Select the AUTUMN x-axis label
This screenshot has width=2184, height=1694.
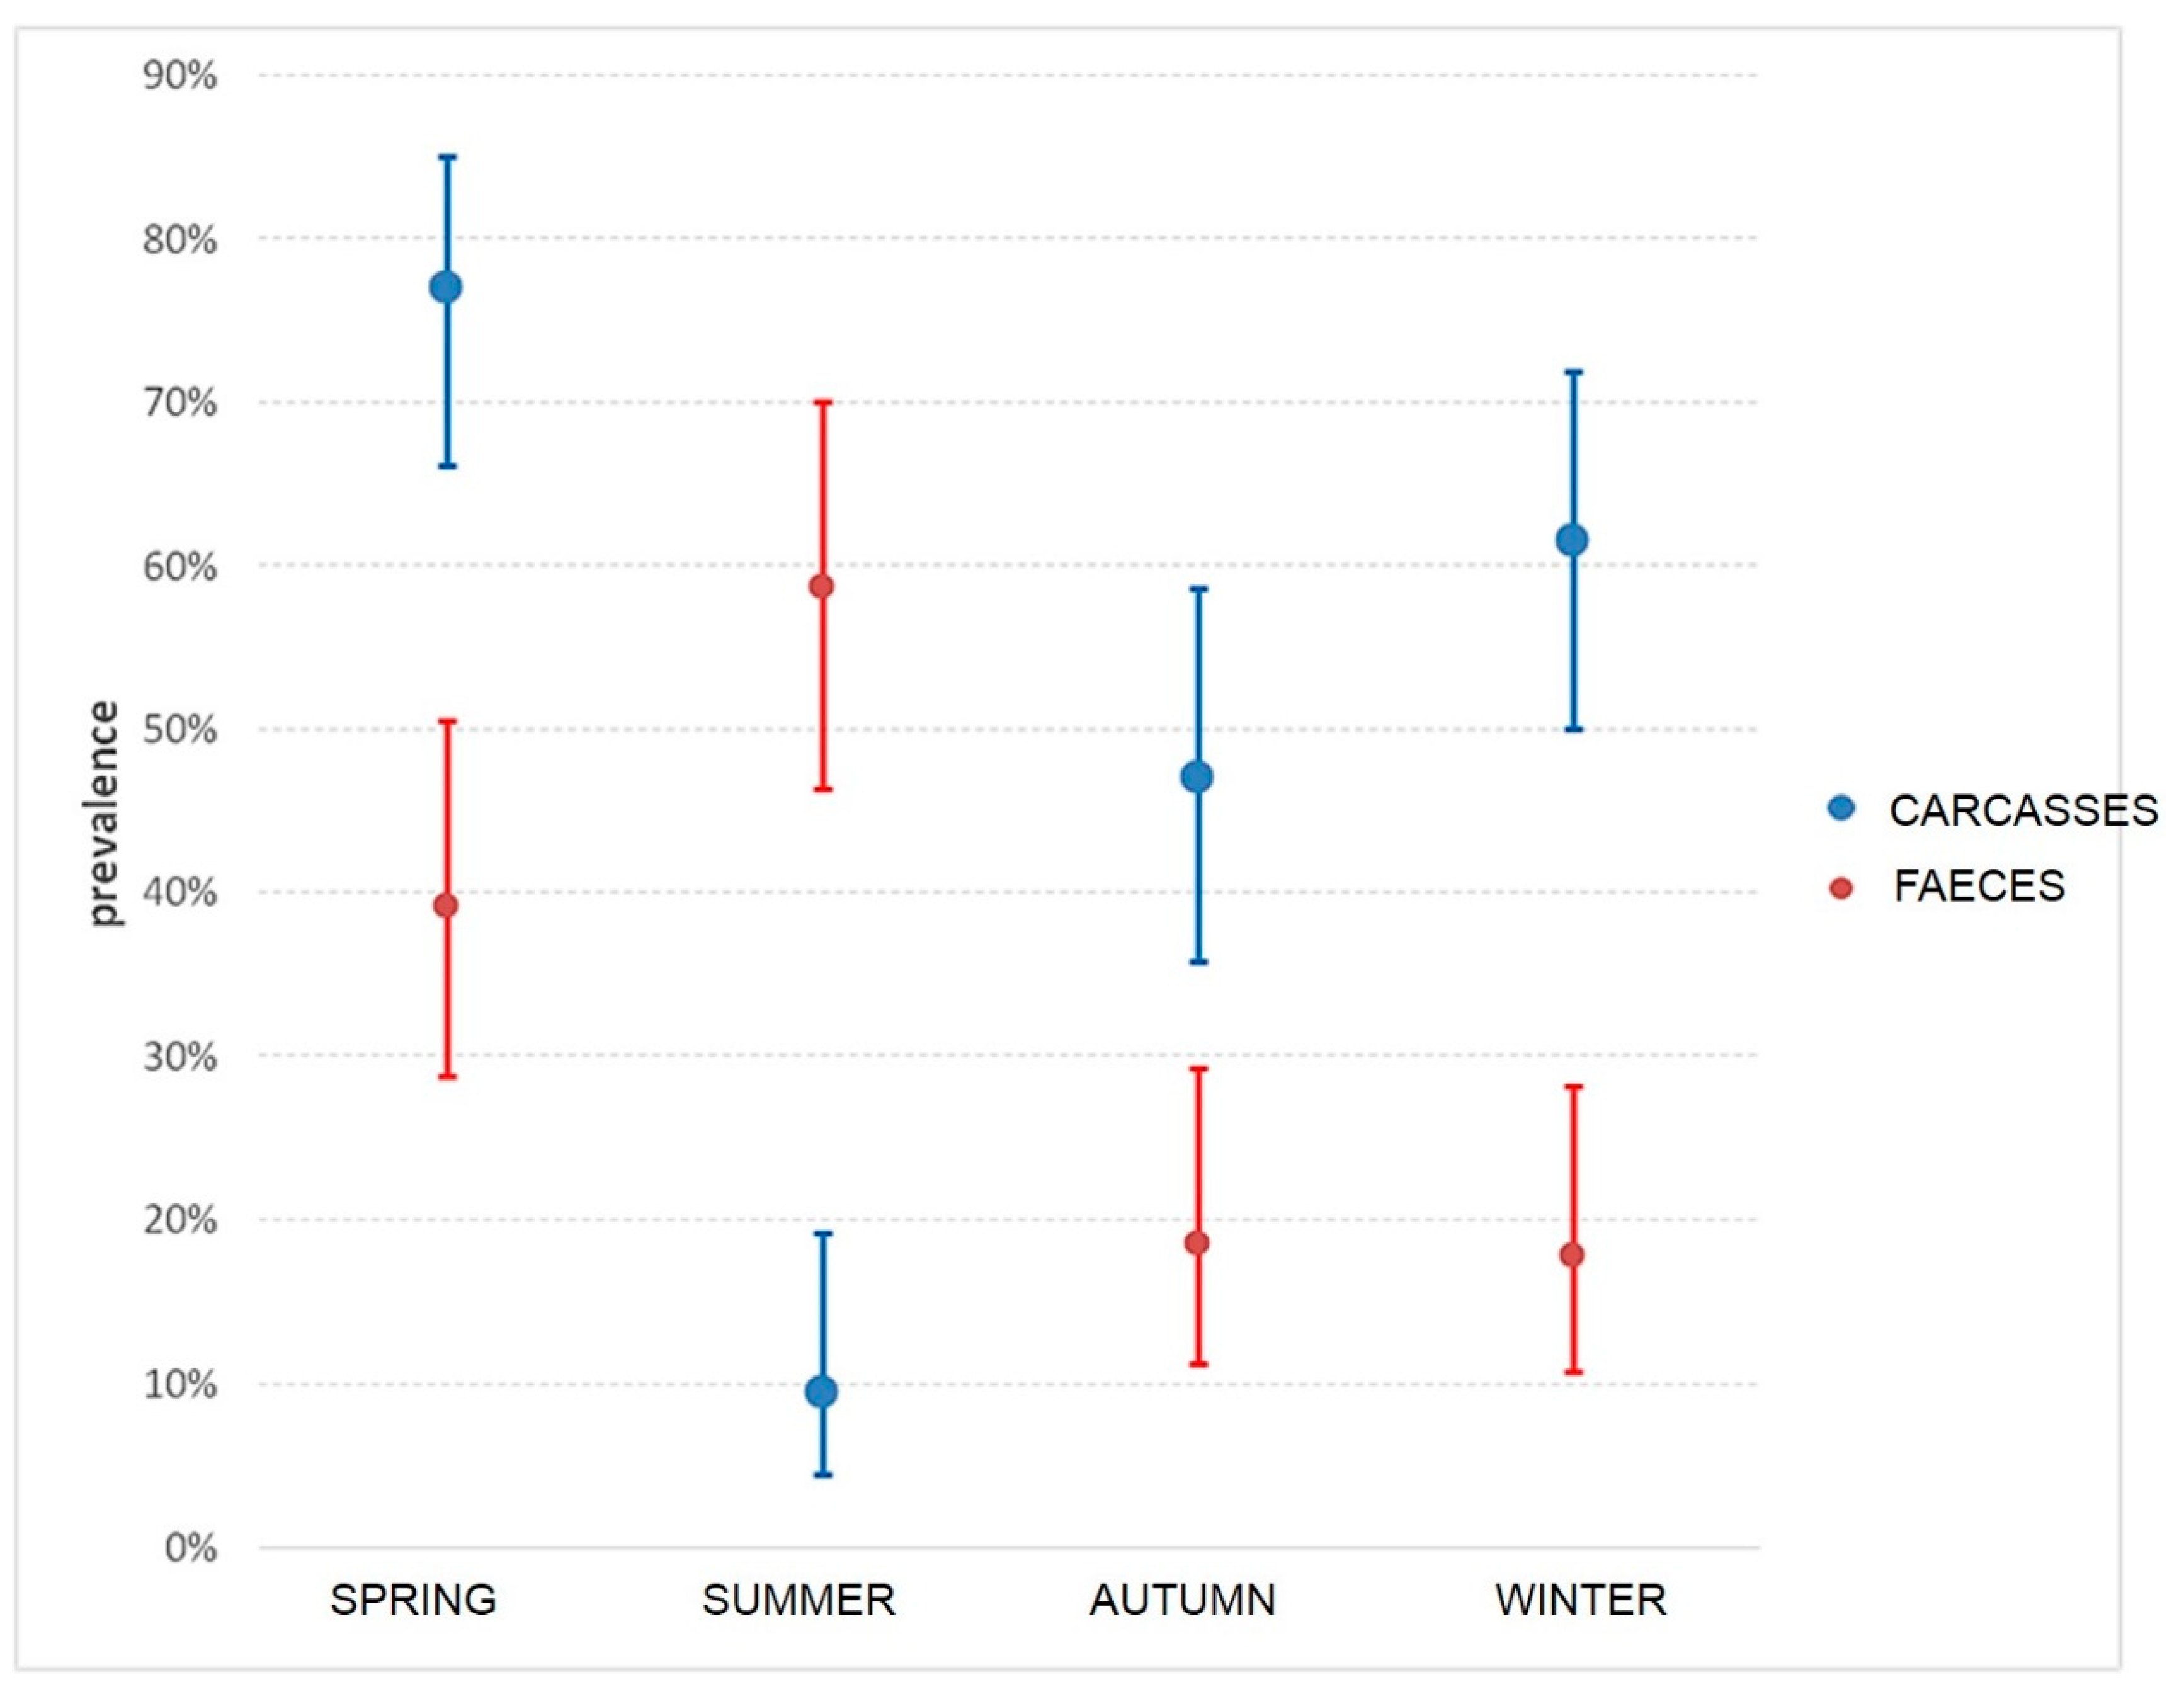pyautogui.click(x=1183, y=1600)
